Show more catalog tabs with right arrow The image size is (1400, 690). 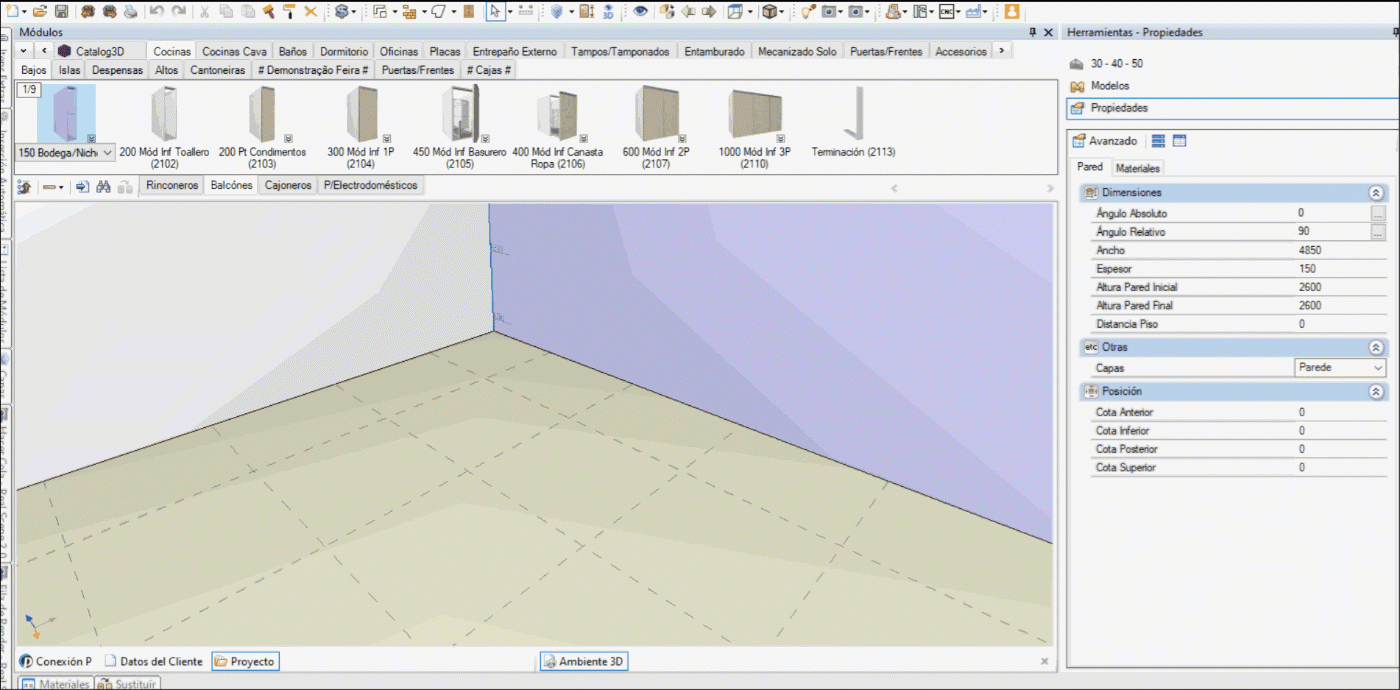[x=1001, y=51]
